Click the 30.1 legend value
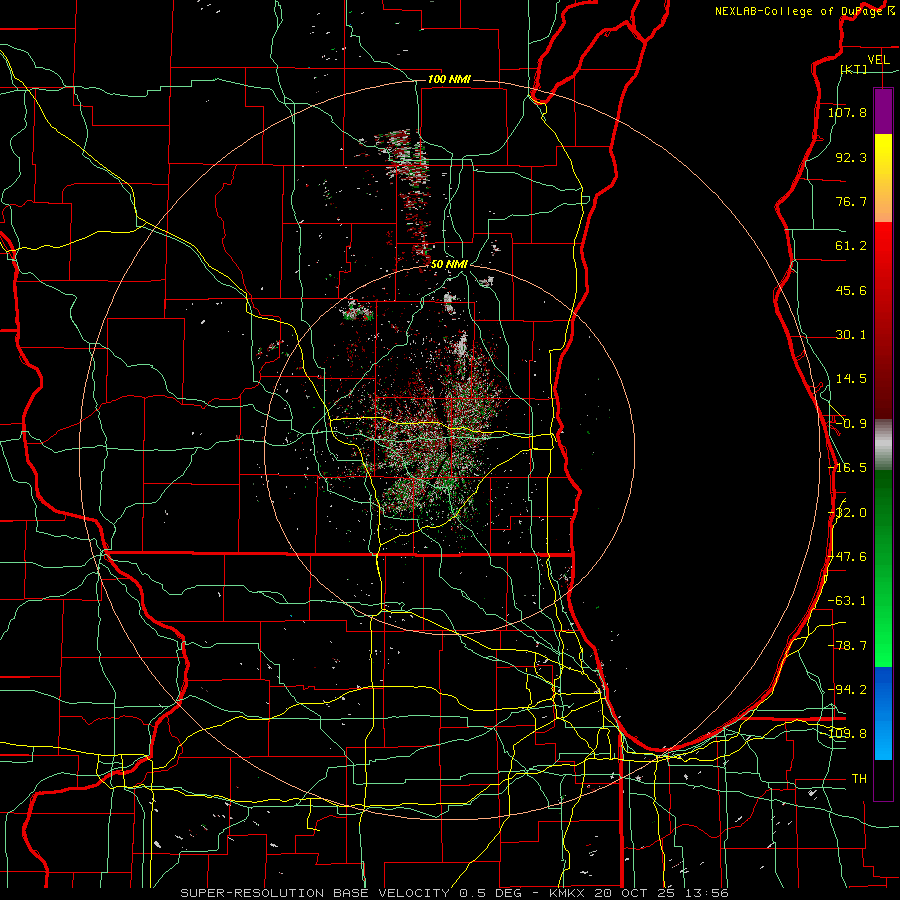 click(851, 335)
